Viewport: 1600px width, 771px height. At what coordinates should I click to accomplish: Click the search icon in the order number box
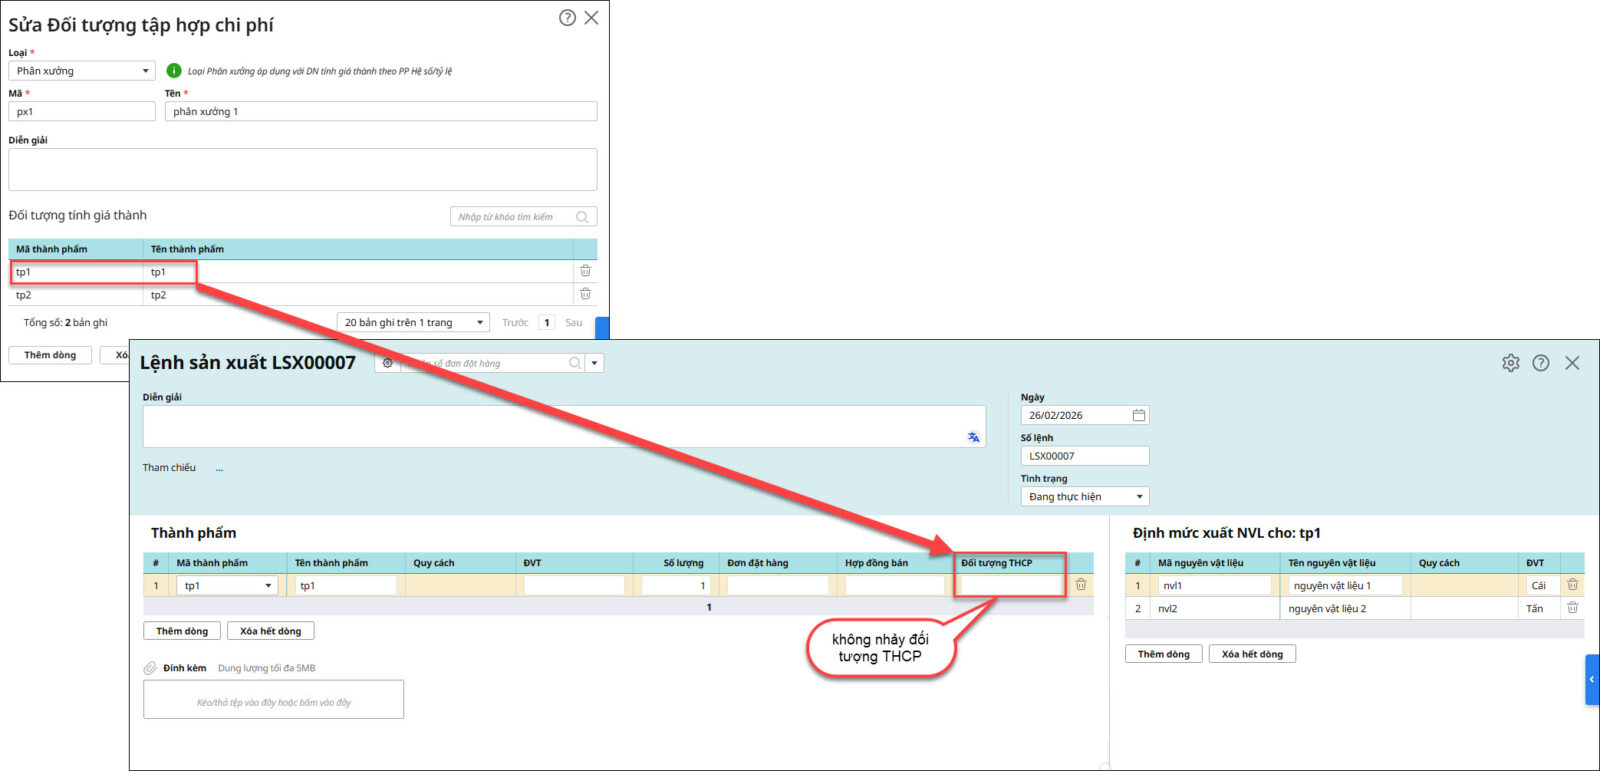[575, 363]
